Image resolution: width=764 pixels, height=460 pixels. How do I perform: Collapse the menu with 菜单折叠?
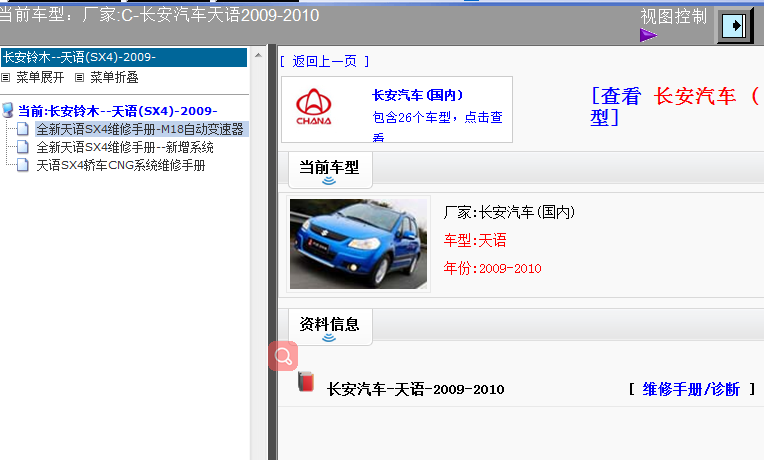[x=114, y=77]
